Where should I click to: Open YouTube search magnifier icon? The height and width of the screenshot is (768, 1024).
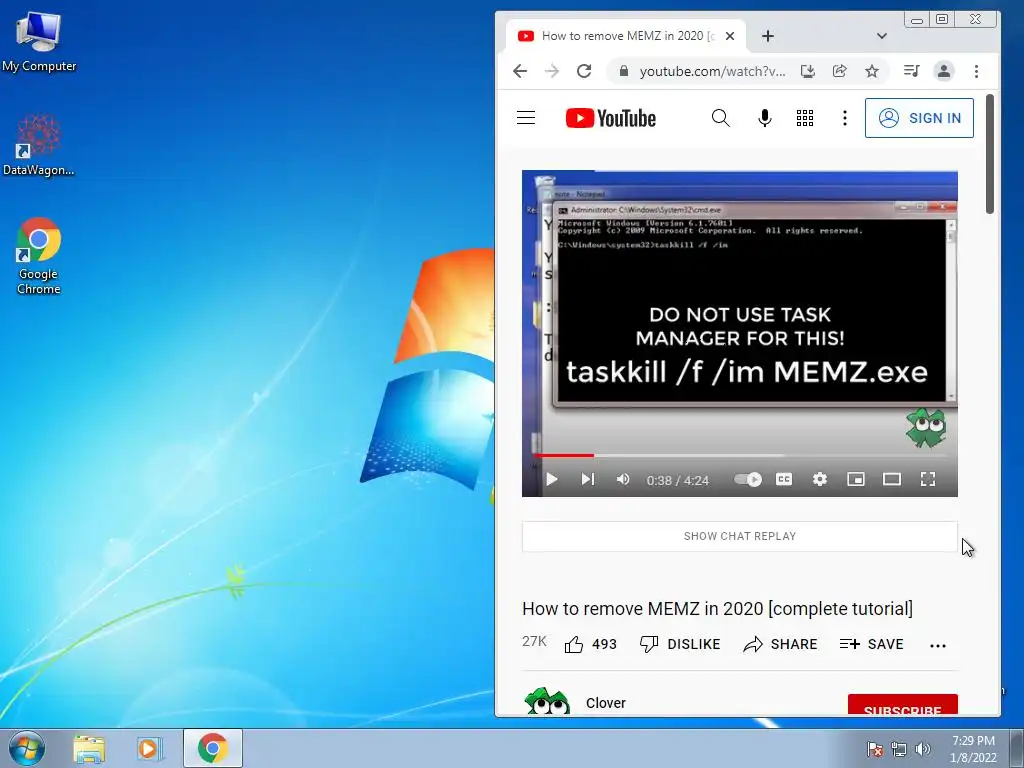click(720, 118)
